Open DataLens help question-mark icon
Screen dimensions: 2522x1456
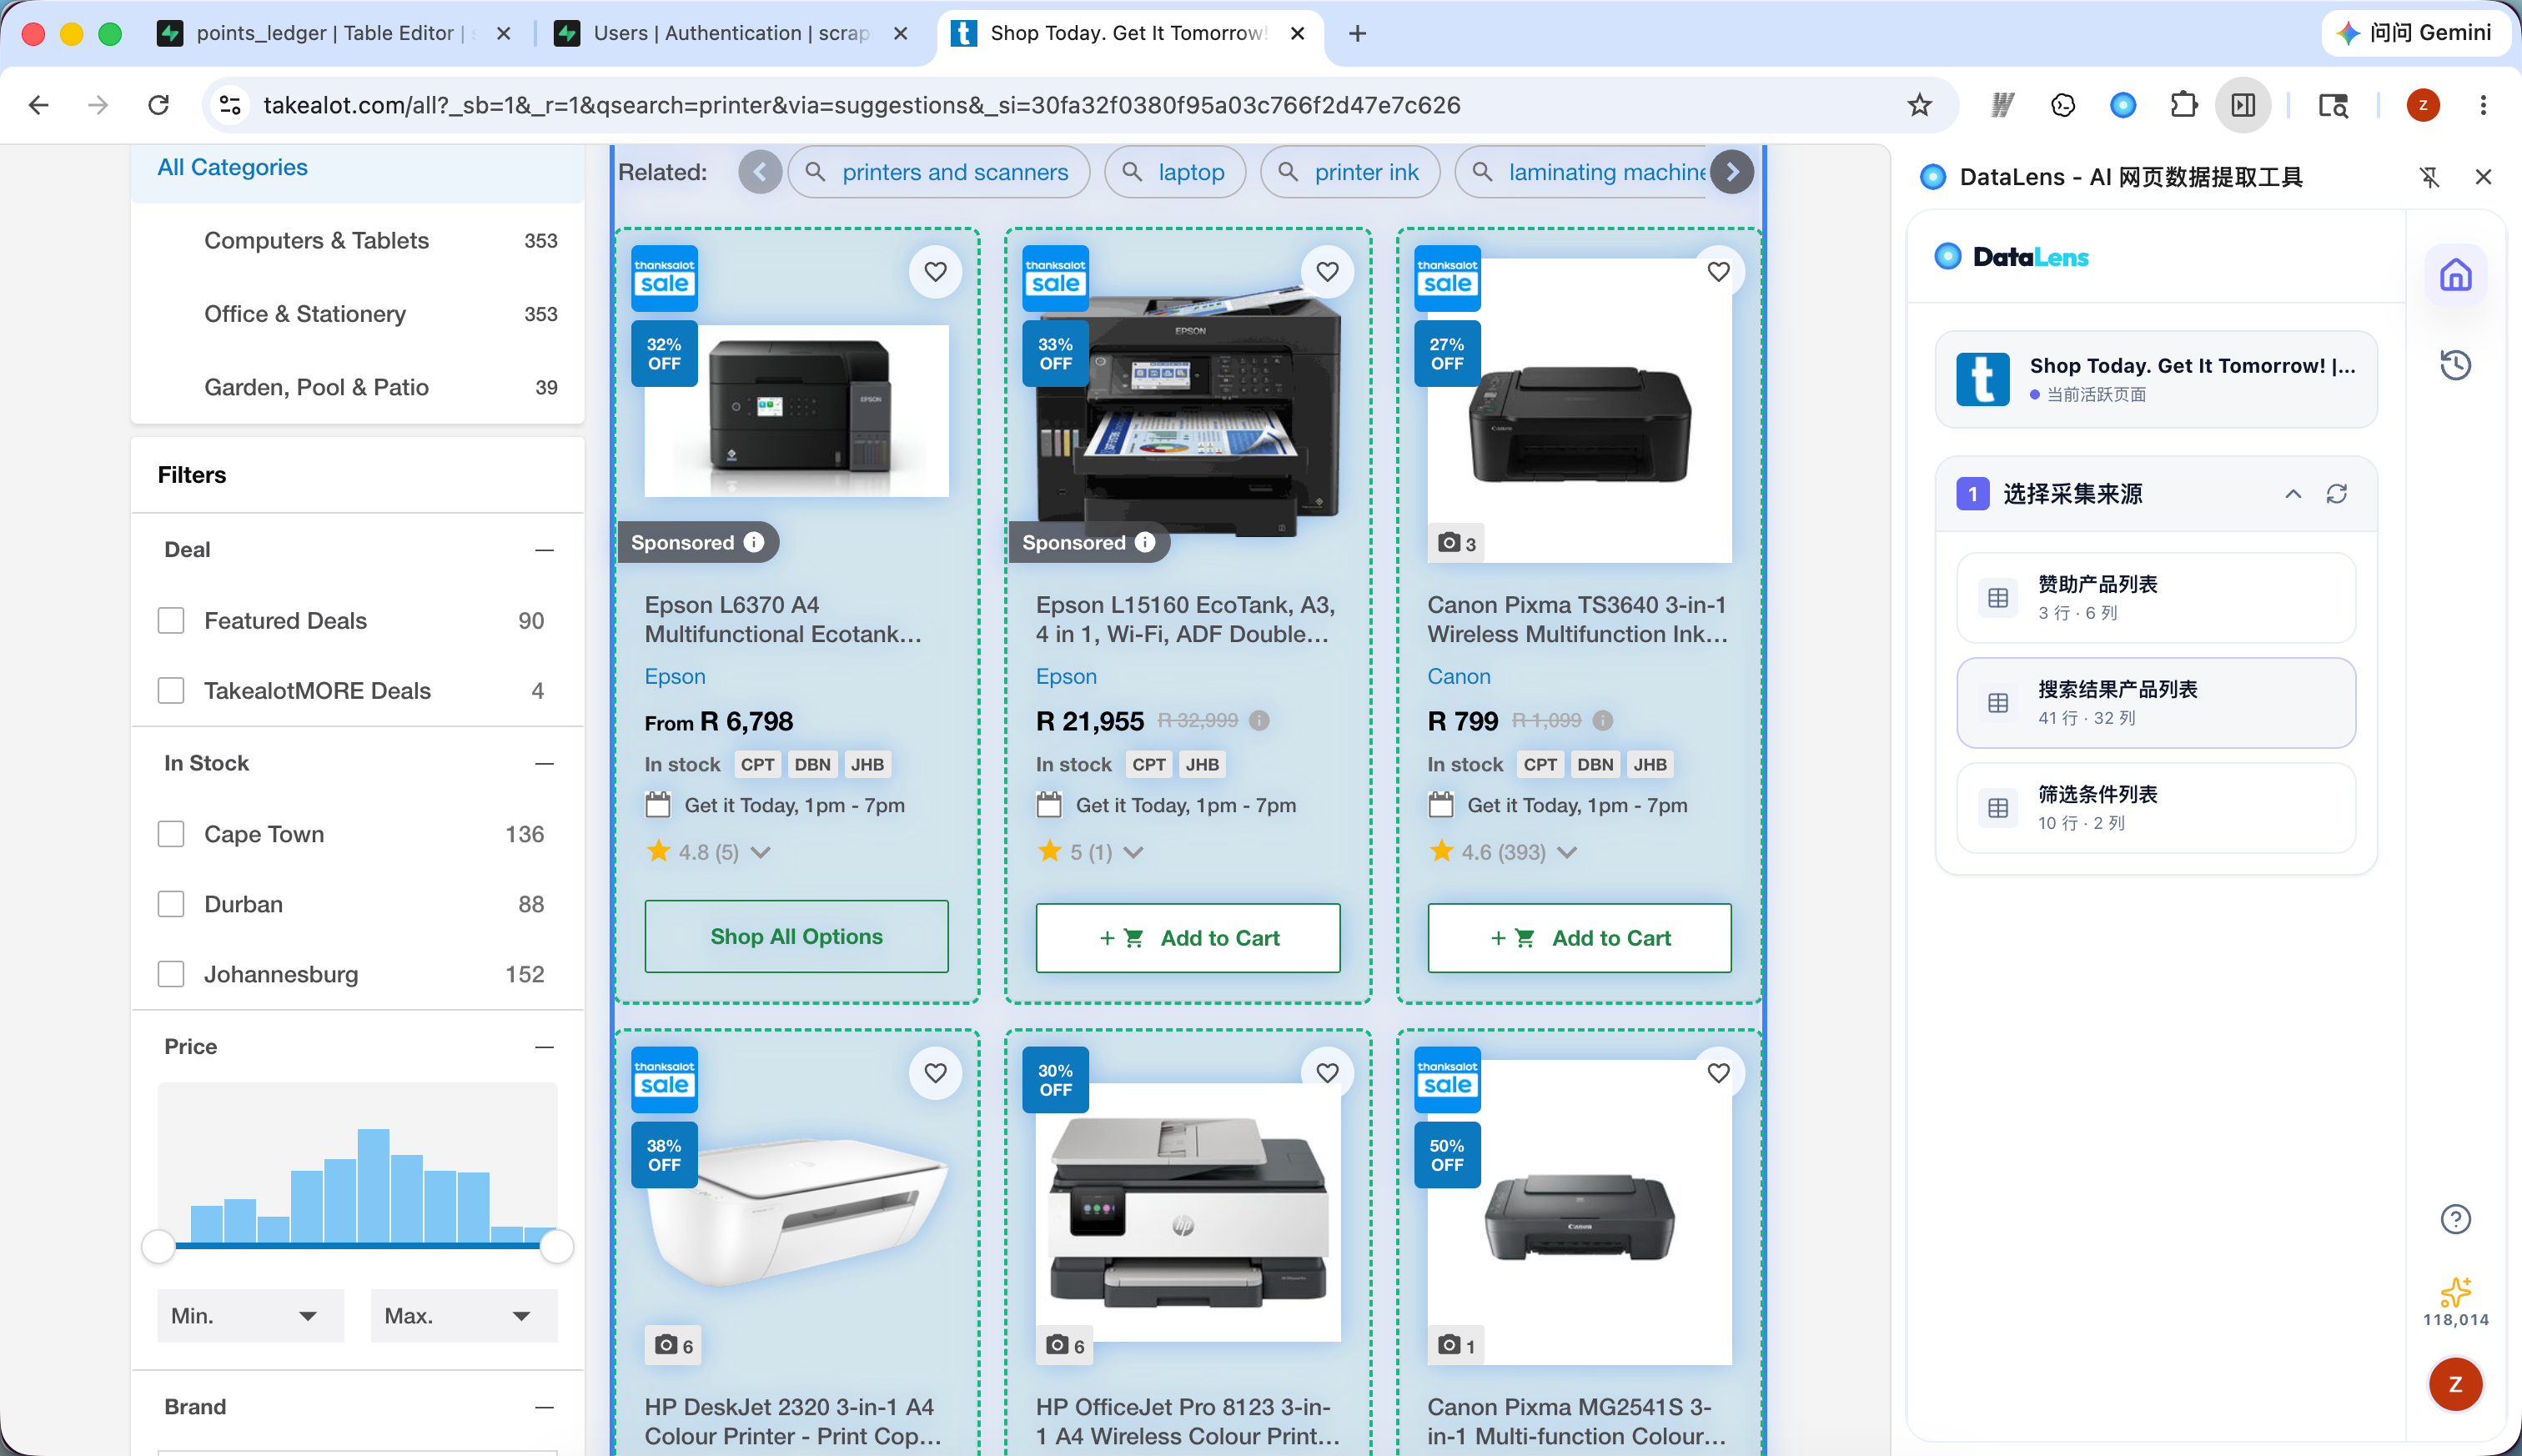(2455, 1219)
